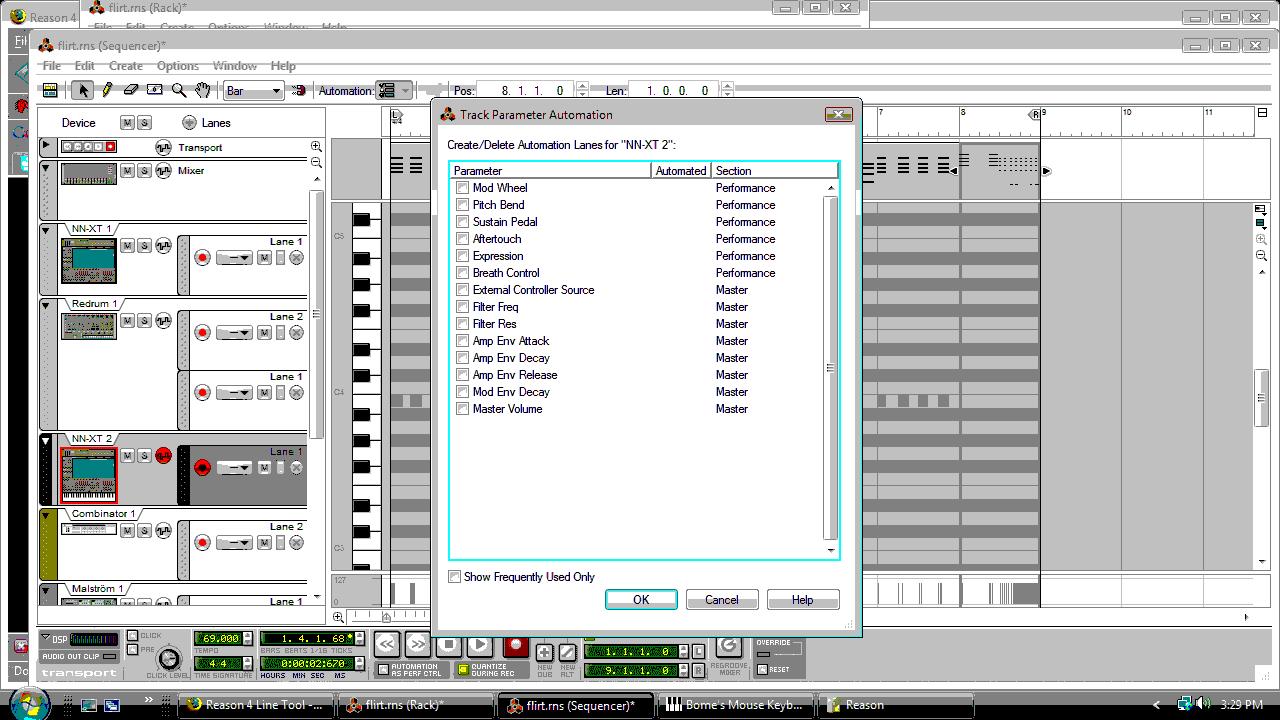This screenshot has height=720, width=1280.
Task: Select the Eraser tool
Action: [131, 90]
